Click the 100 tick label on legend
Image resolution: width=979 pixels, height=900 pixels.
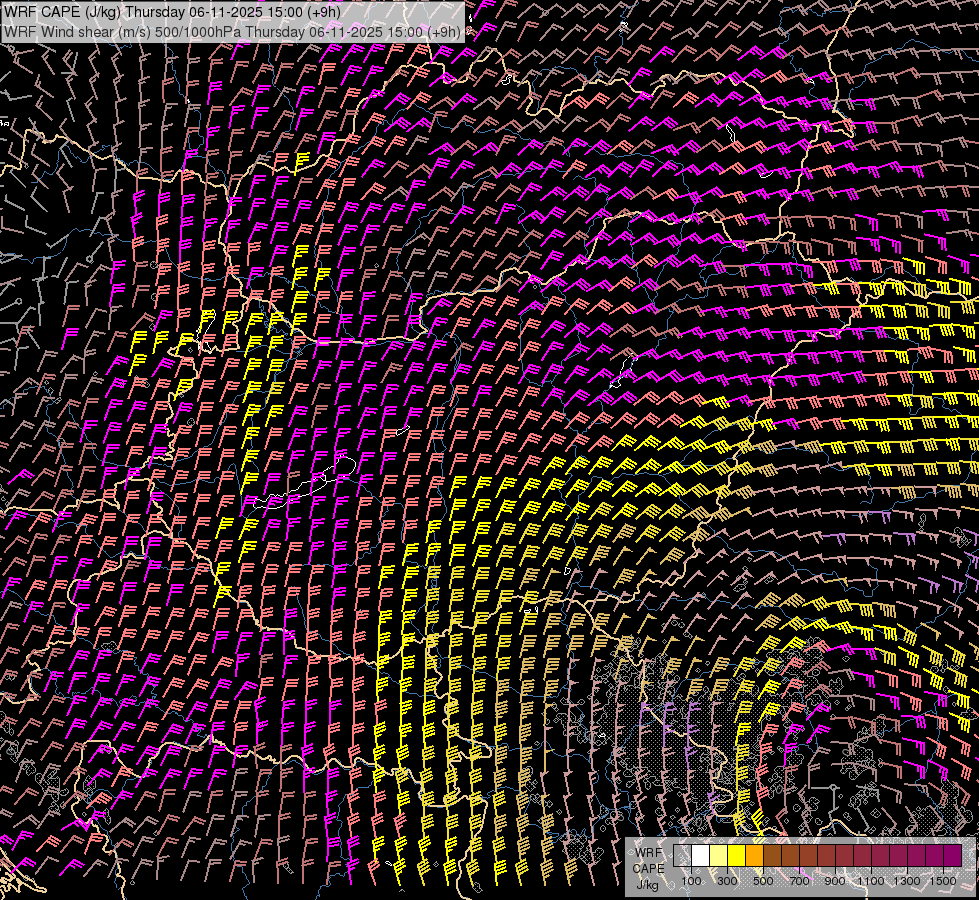click(x=691, y=880)
